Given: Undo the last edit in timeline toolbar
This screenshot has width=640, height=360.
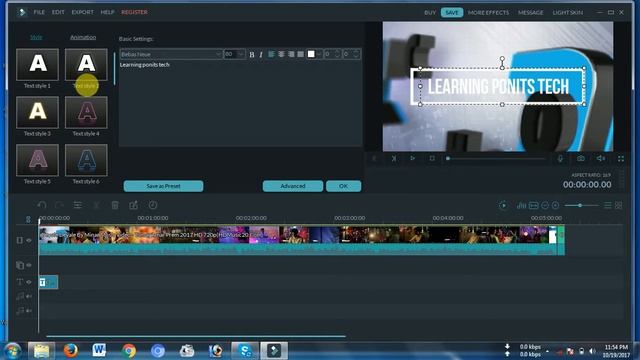Looking at the screenshot, I should 42,205.
